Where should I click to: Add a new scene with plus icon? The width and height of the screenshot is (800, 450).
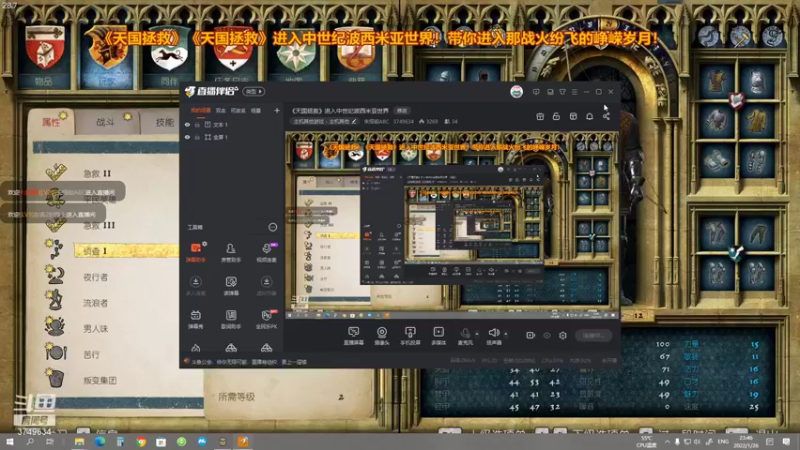pyautogui.click(x=277, y=110)
